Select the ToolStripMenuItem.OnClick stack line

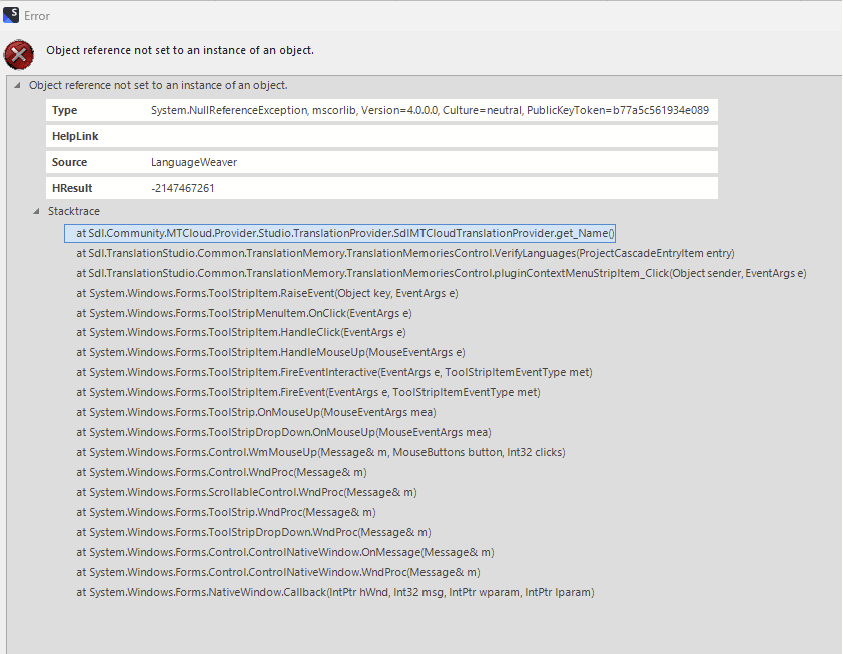[x=244, y=313]
